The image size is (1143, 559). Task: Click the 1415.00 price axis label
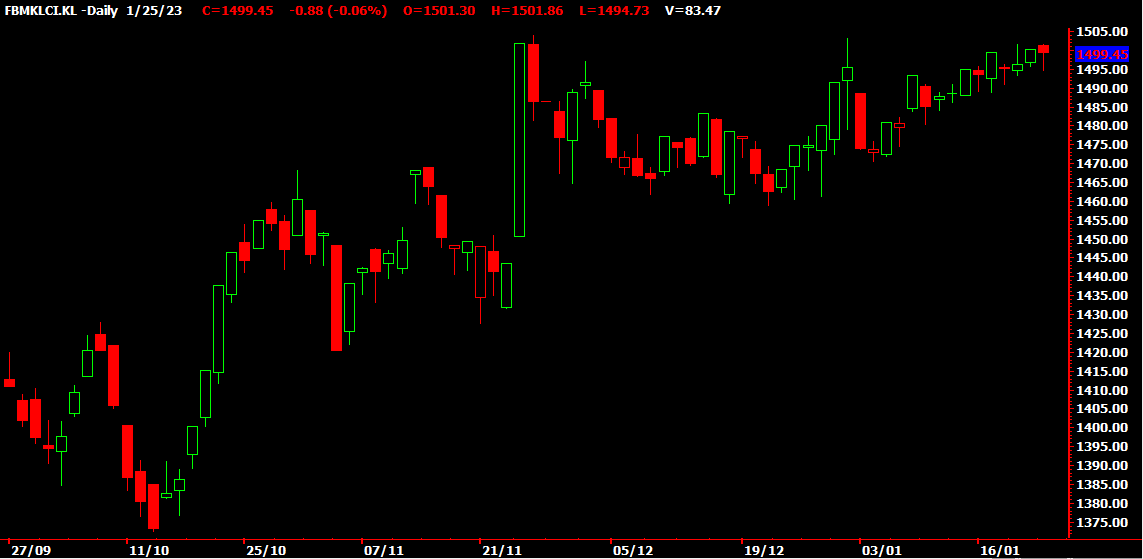coord(1103,372)
